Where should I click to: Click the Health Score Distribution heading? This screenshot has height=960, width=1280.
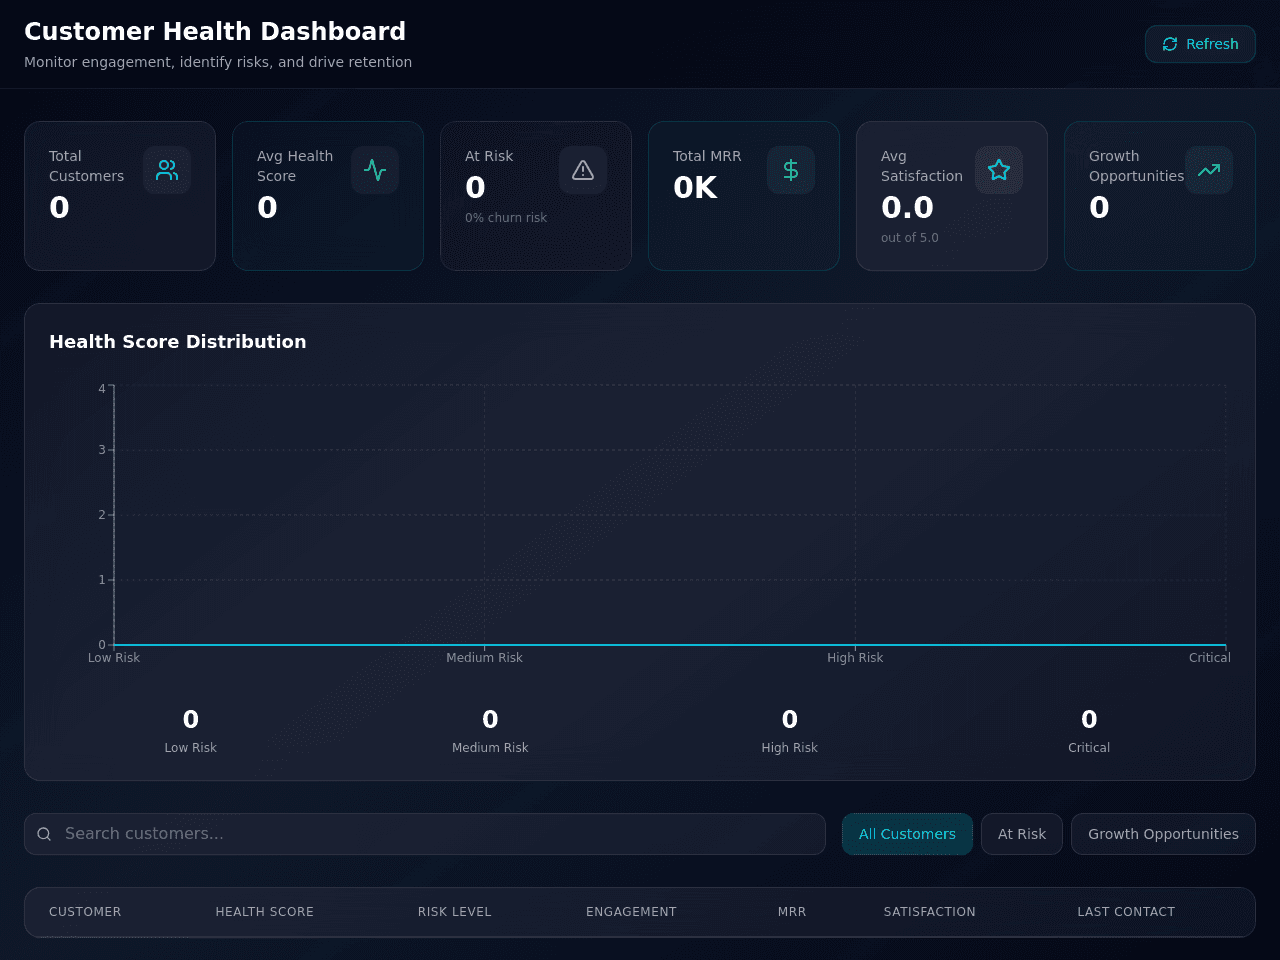click(x=178, y=342)
